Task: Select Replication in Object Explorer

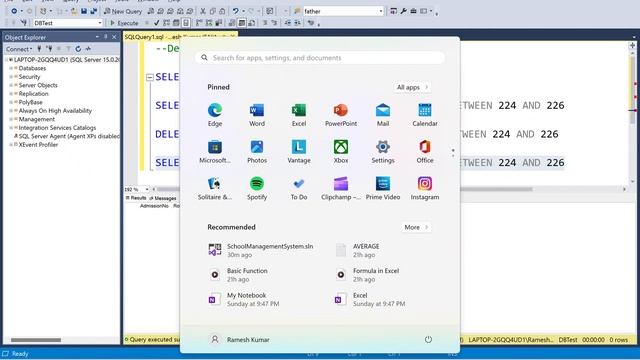Action: point(33,93)
